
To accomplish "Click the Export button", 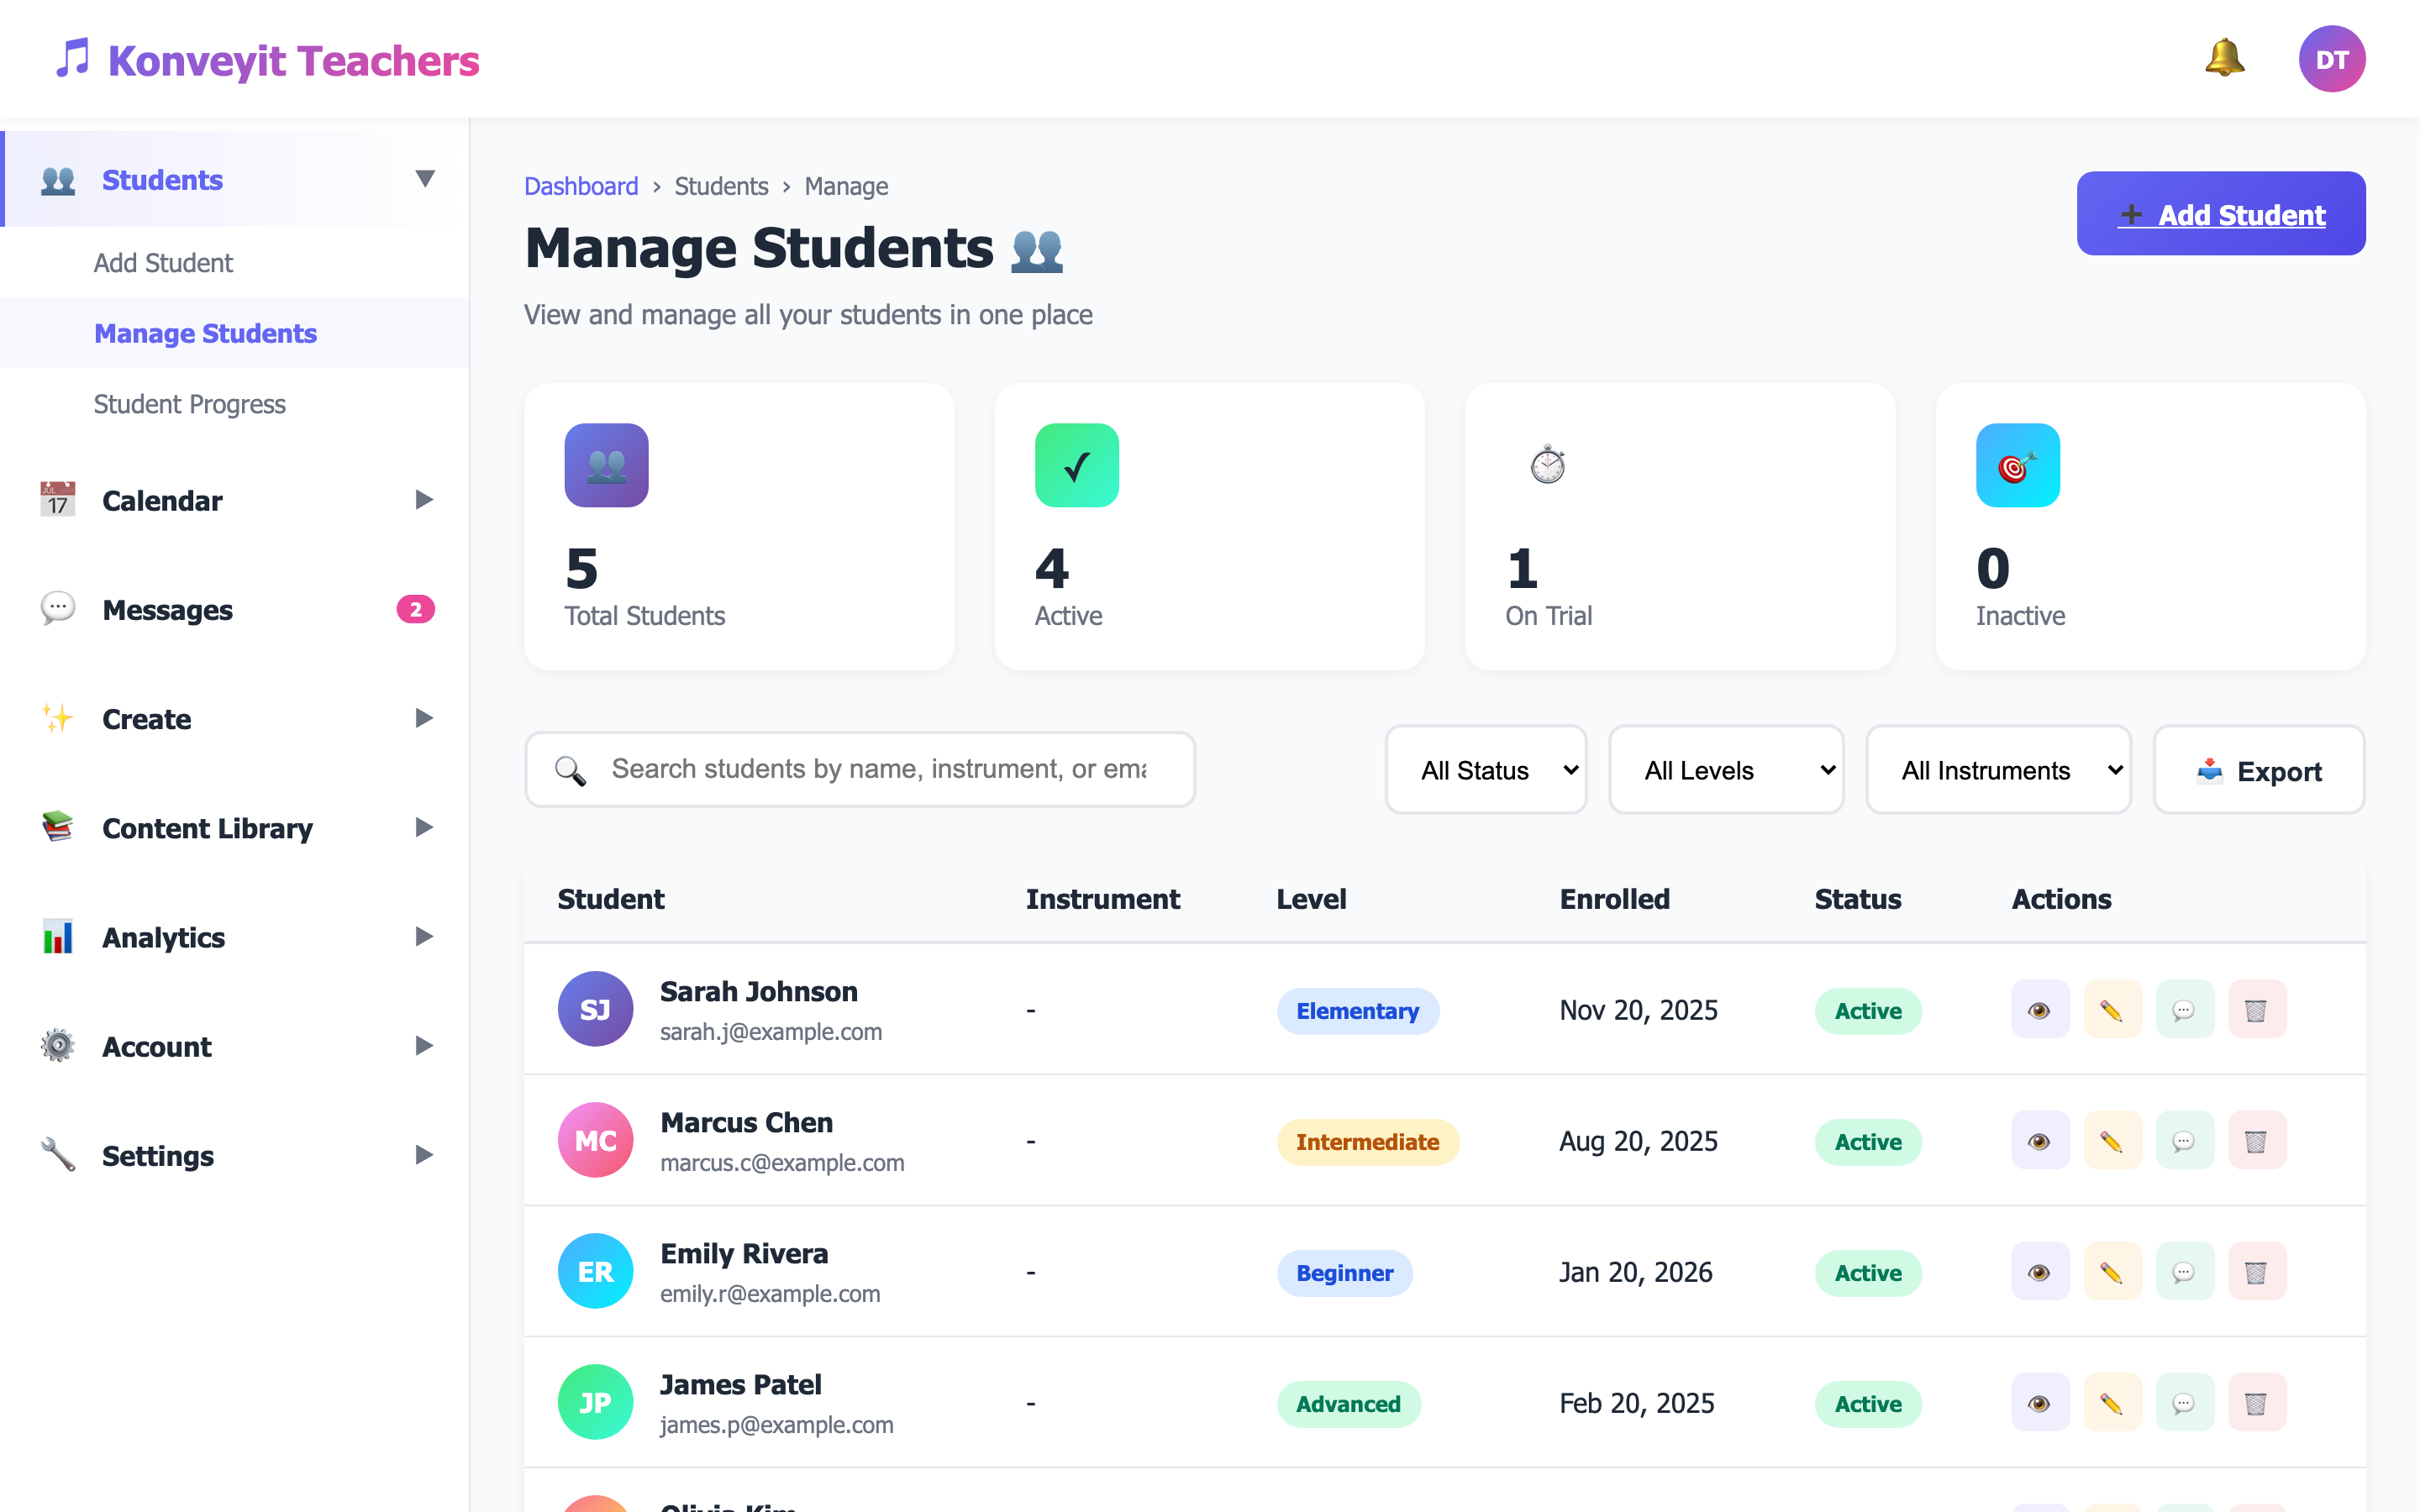I will (2258, 770).
